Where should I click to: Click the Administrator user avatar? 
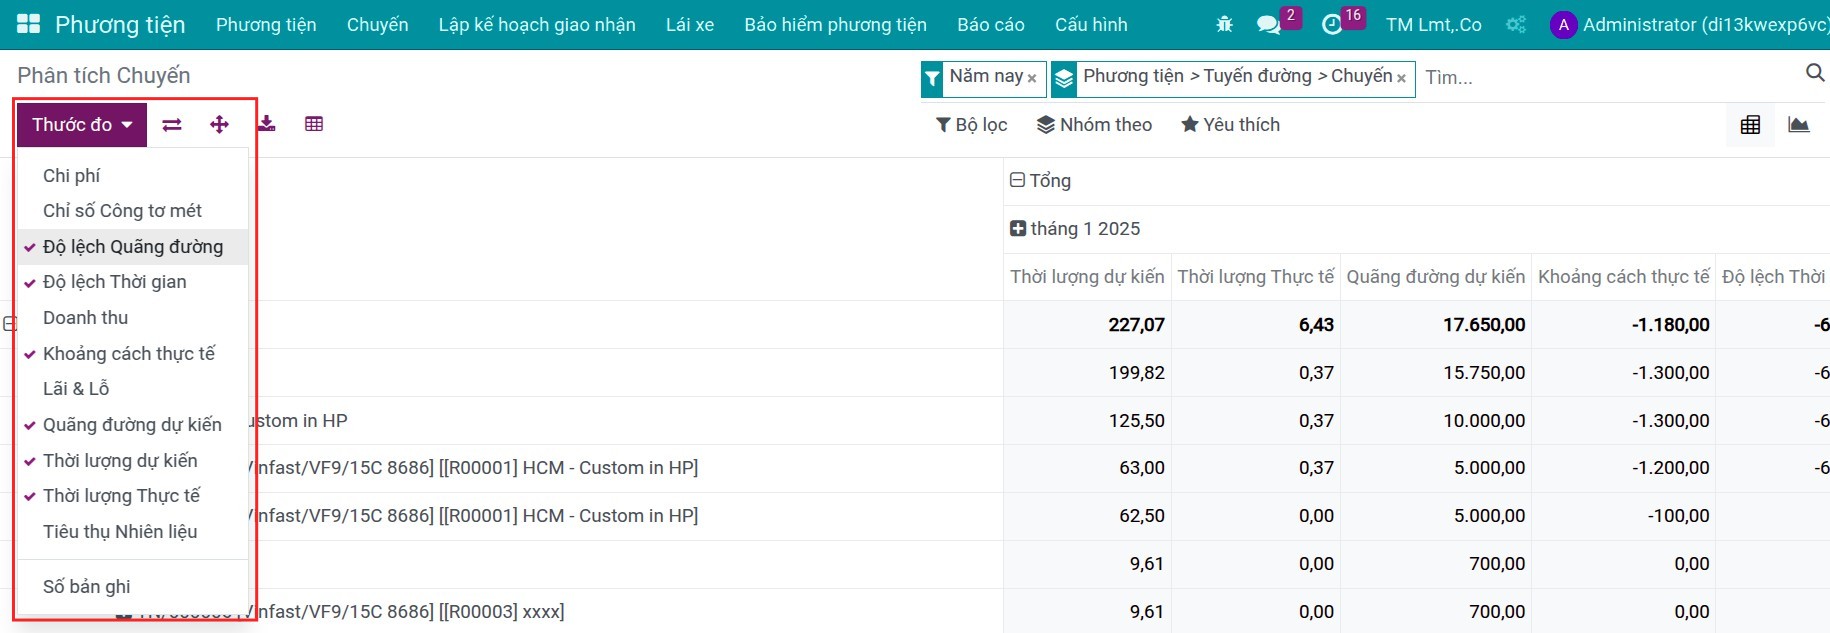1563,25
